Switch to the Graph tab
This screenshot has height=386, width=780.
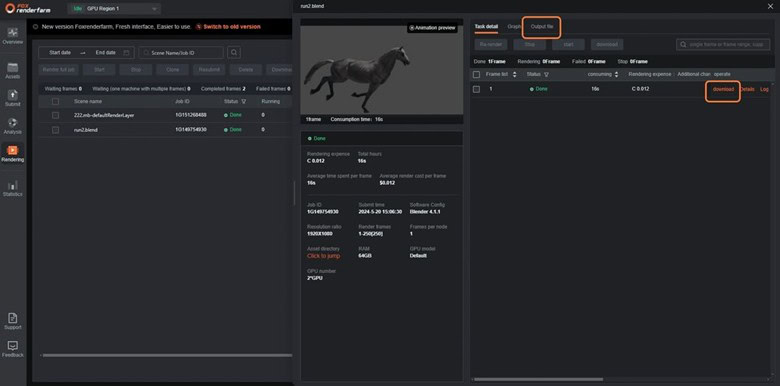(514, 26)
